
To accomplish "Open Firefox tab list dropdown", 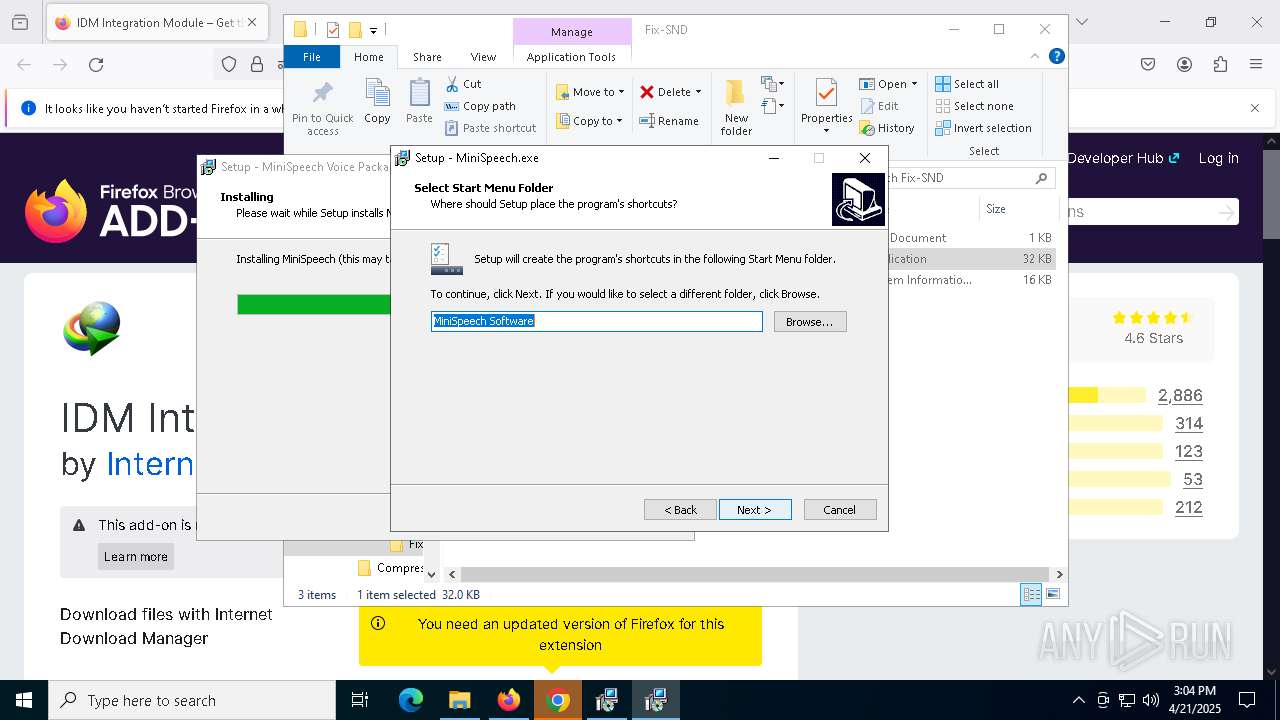I will click(x=1081, y=22).
